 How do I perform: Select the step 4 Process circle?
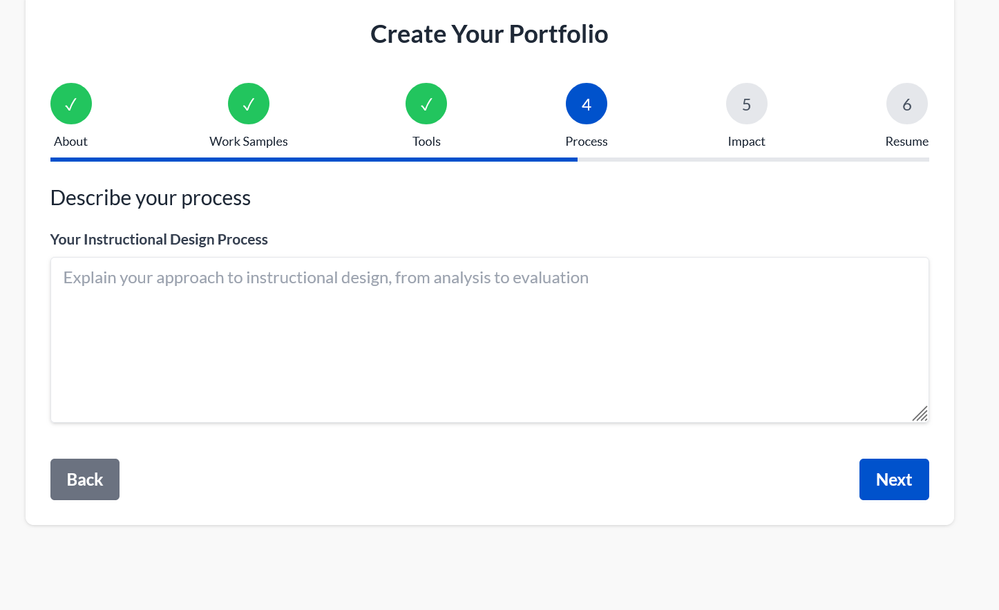pos(586,104)
